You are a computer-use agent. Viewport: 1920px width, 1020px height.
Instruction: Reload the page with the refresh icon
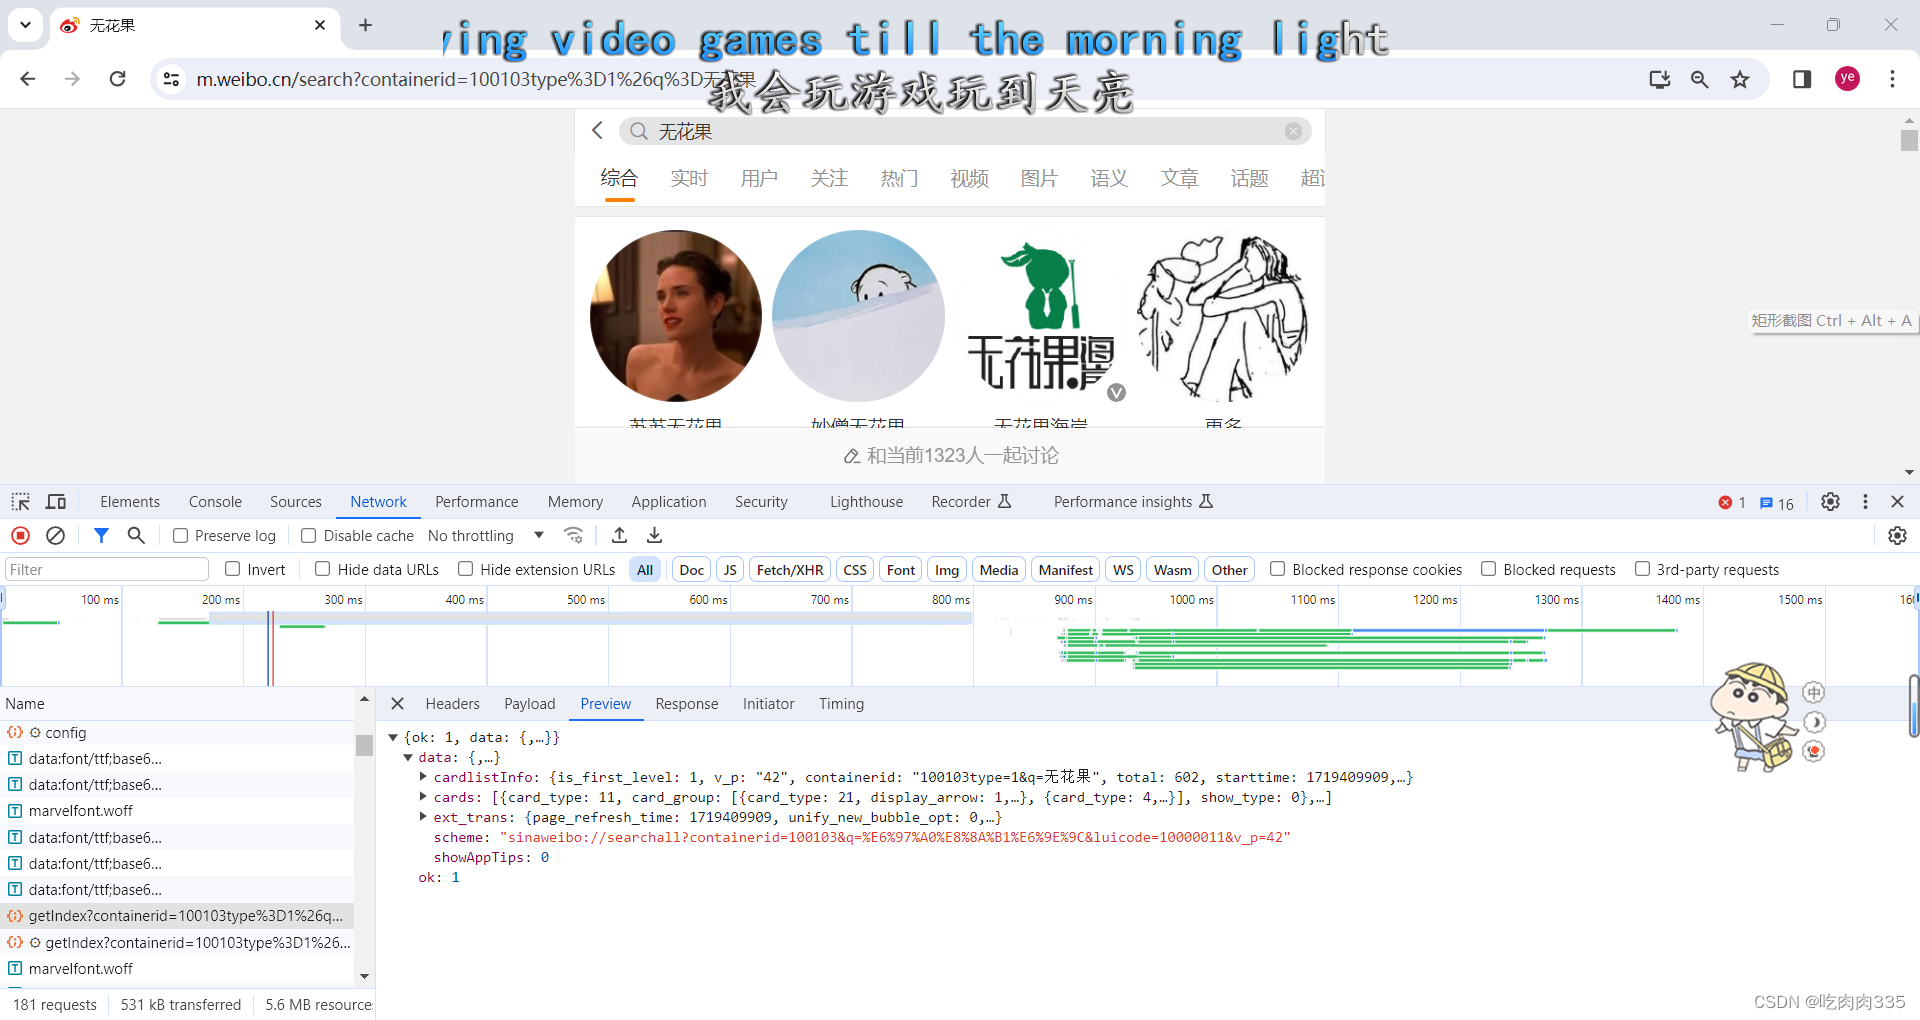point(117,79)
